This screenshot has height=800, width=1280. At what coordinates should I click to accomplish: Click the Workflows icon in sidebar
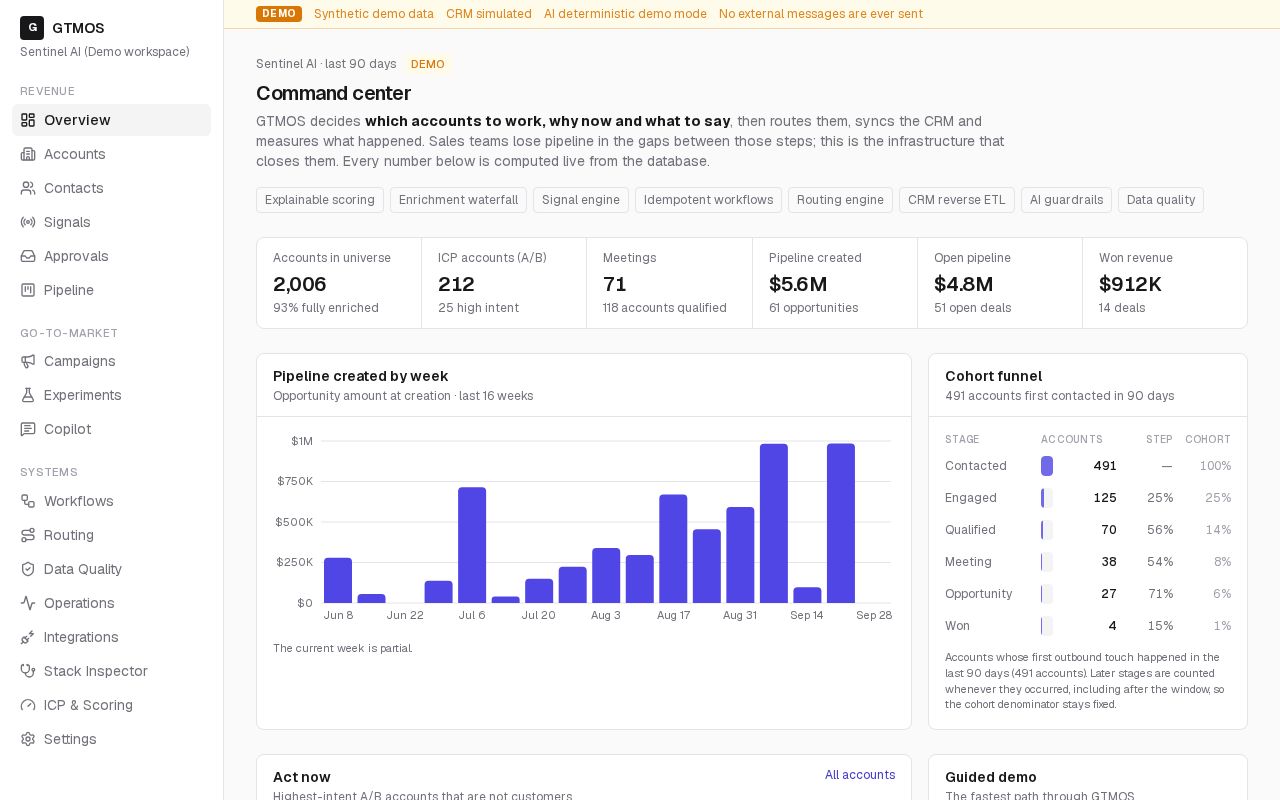28,501
